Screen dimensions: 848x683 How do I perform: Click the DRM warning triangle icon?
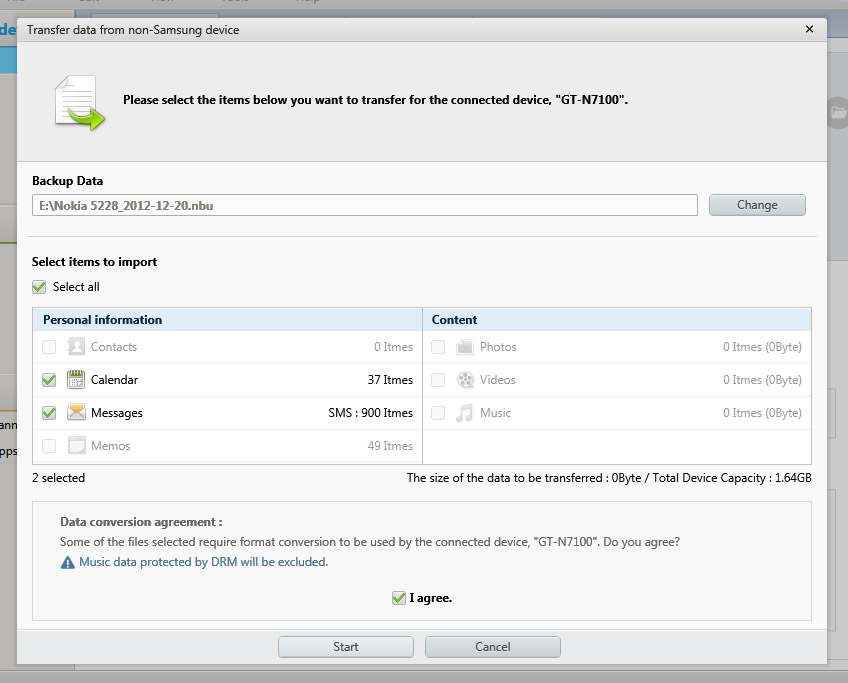(x=68, y=562)
